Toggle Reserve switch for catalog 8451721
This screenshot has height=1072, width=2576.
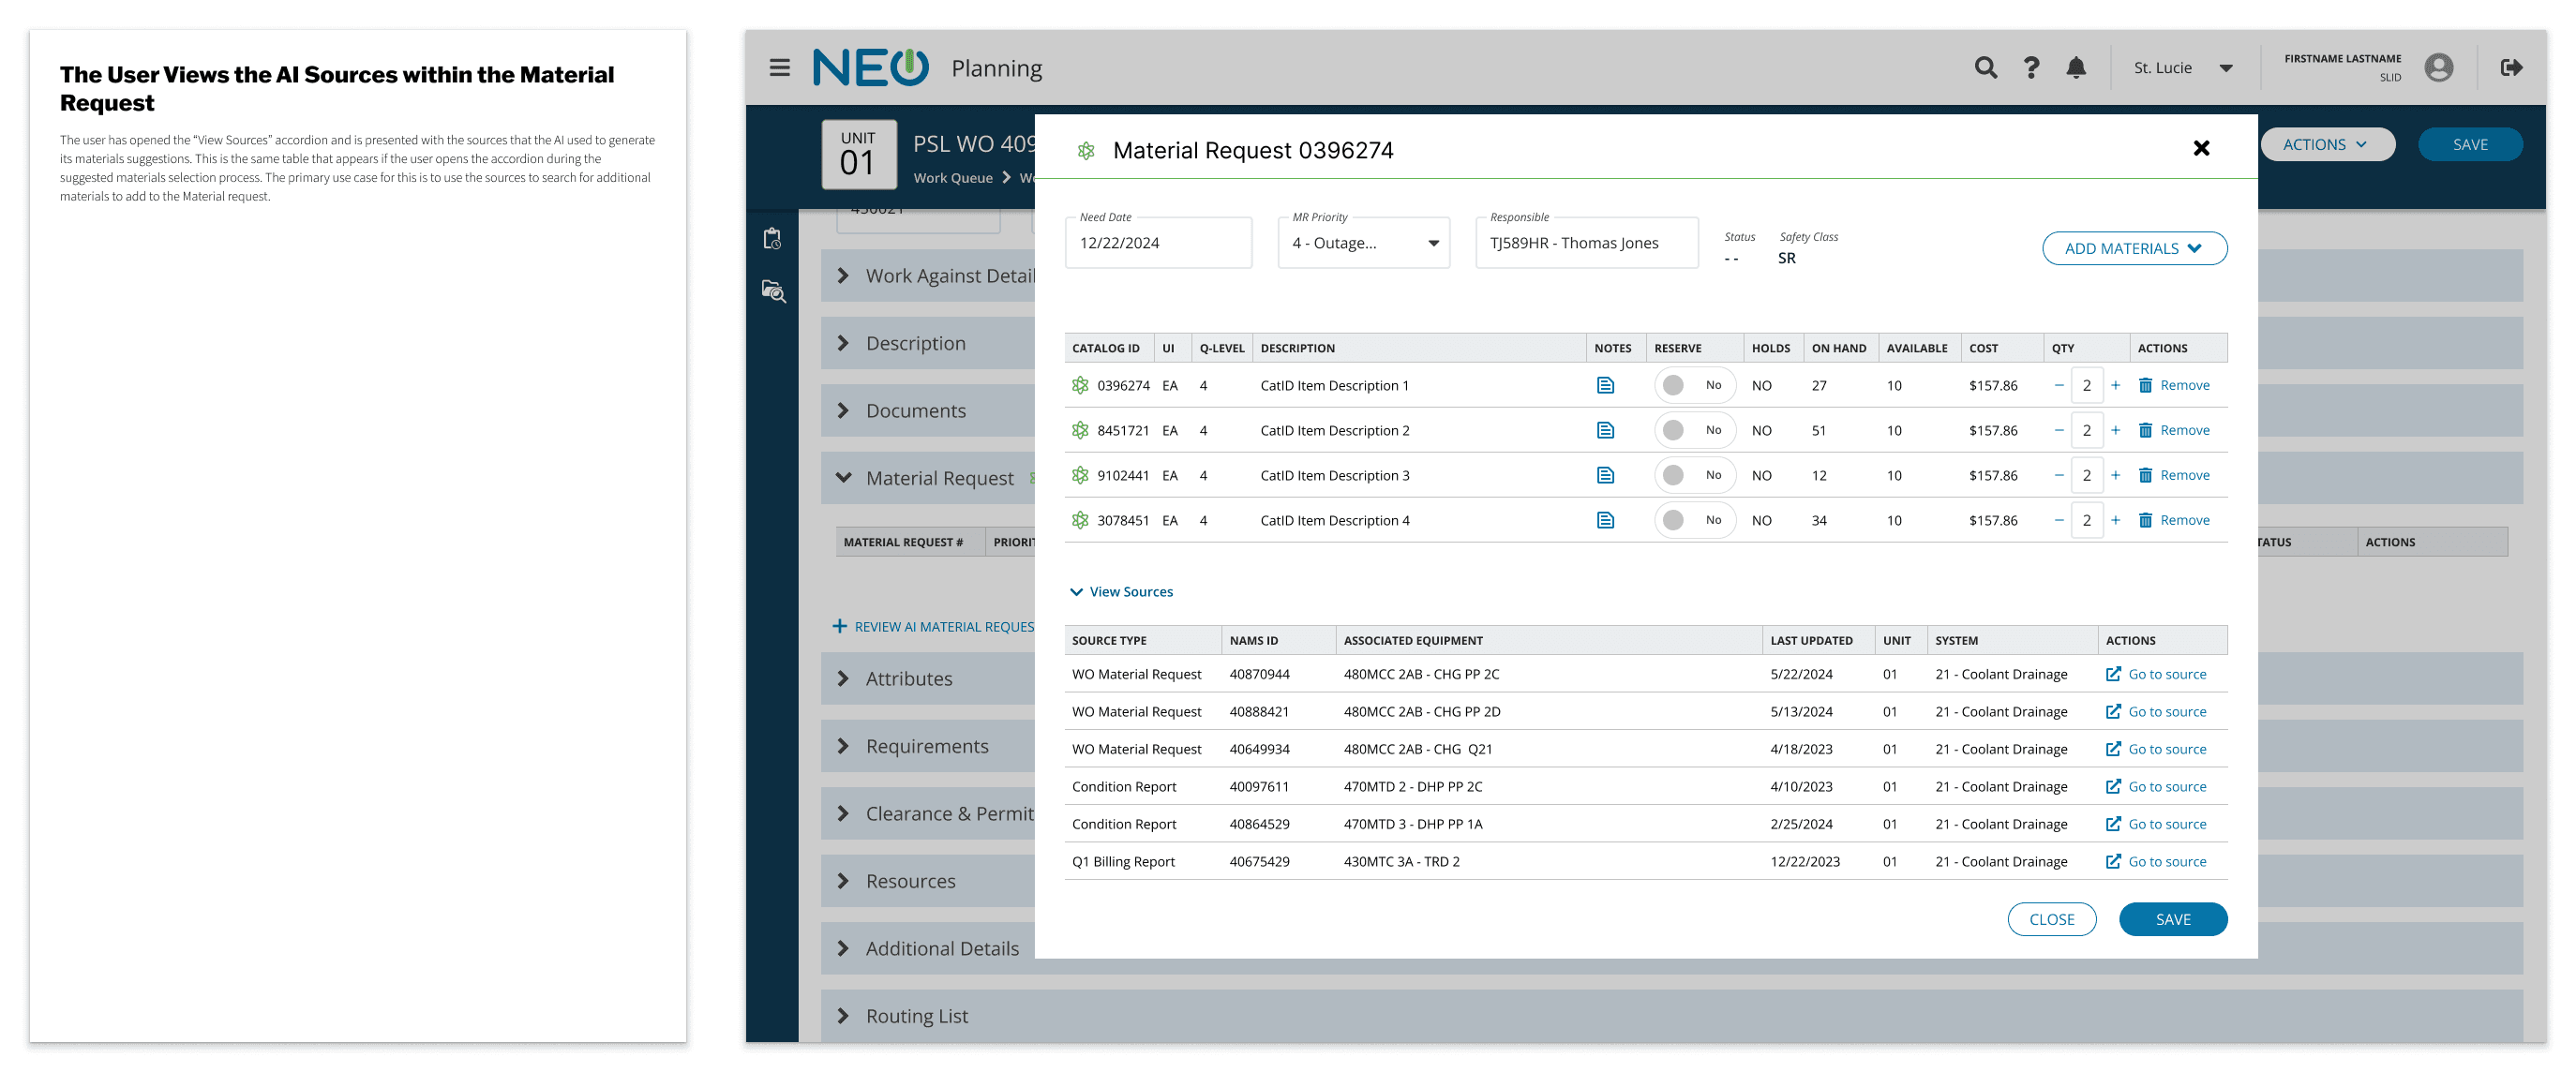pos(1693,430)
